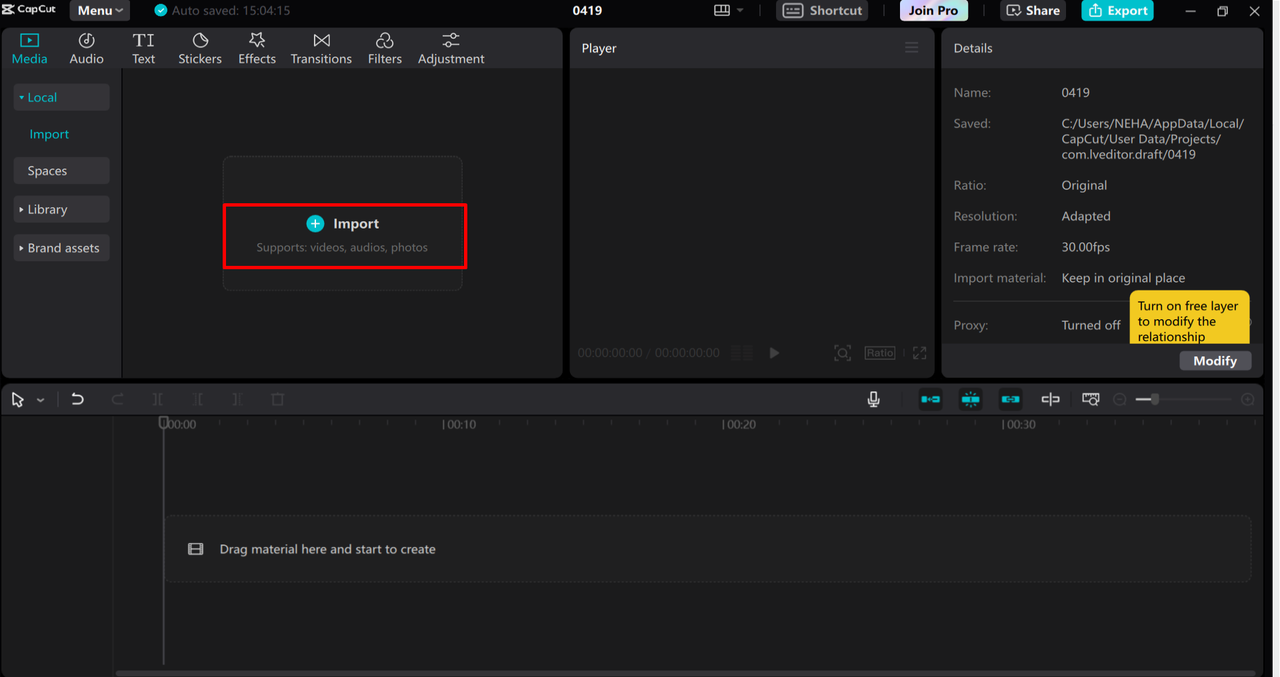Click the Undo arrow in timeline toolbar
This screenshot has width=1280, height=677.
click(77, 399)
